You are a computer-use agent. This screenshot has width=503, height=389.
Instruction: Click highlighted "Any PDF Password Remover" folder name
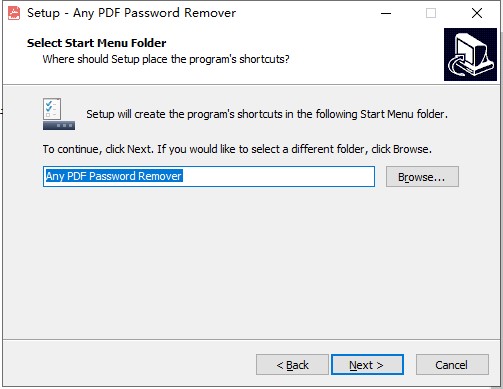coord(114,176)
